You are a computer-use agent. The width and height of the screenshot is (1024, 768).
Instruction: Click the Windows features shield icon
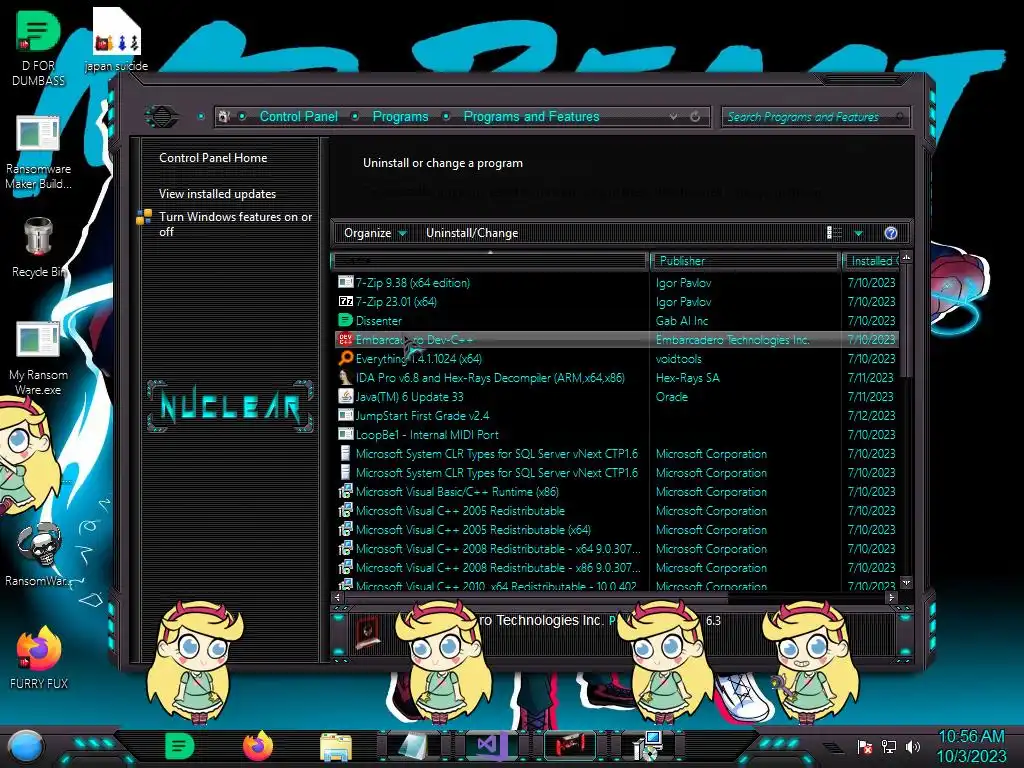tap(144, 217)
